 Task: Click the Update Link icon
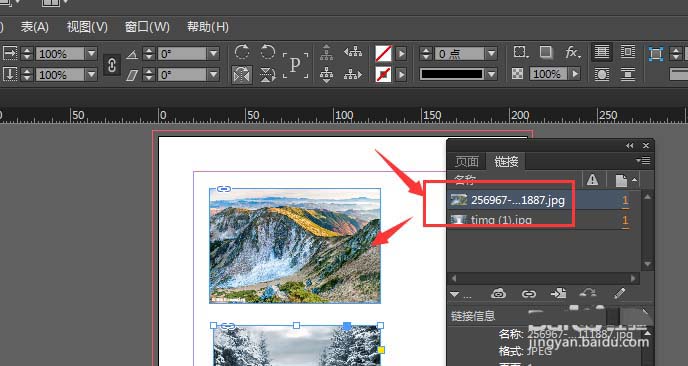pos(588,294)
